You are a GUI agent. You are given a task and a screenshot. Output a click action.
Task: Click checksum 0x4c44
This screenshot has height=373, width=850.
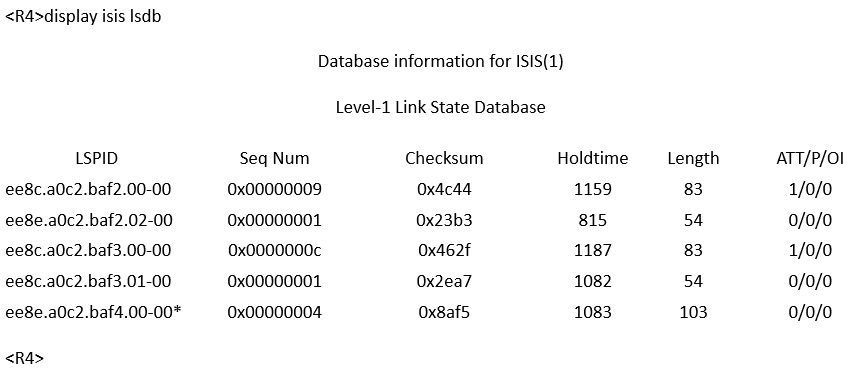tap(444, 189)
